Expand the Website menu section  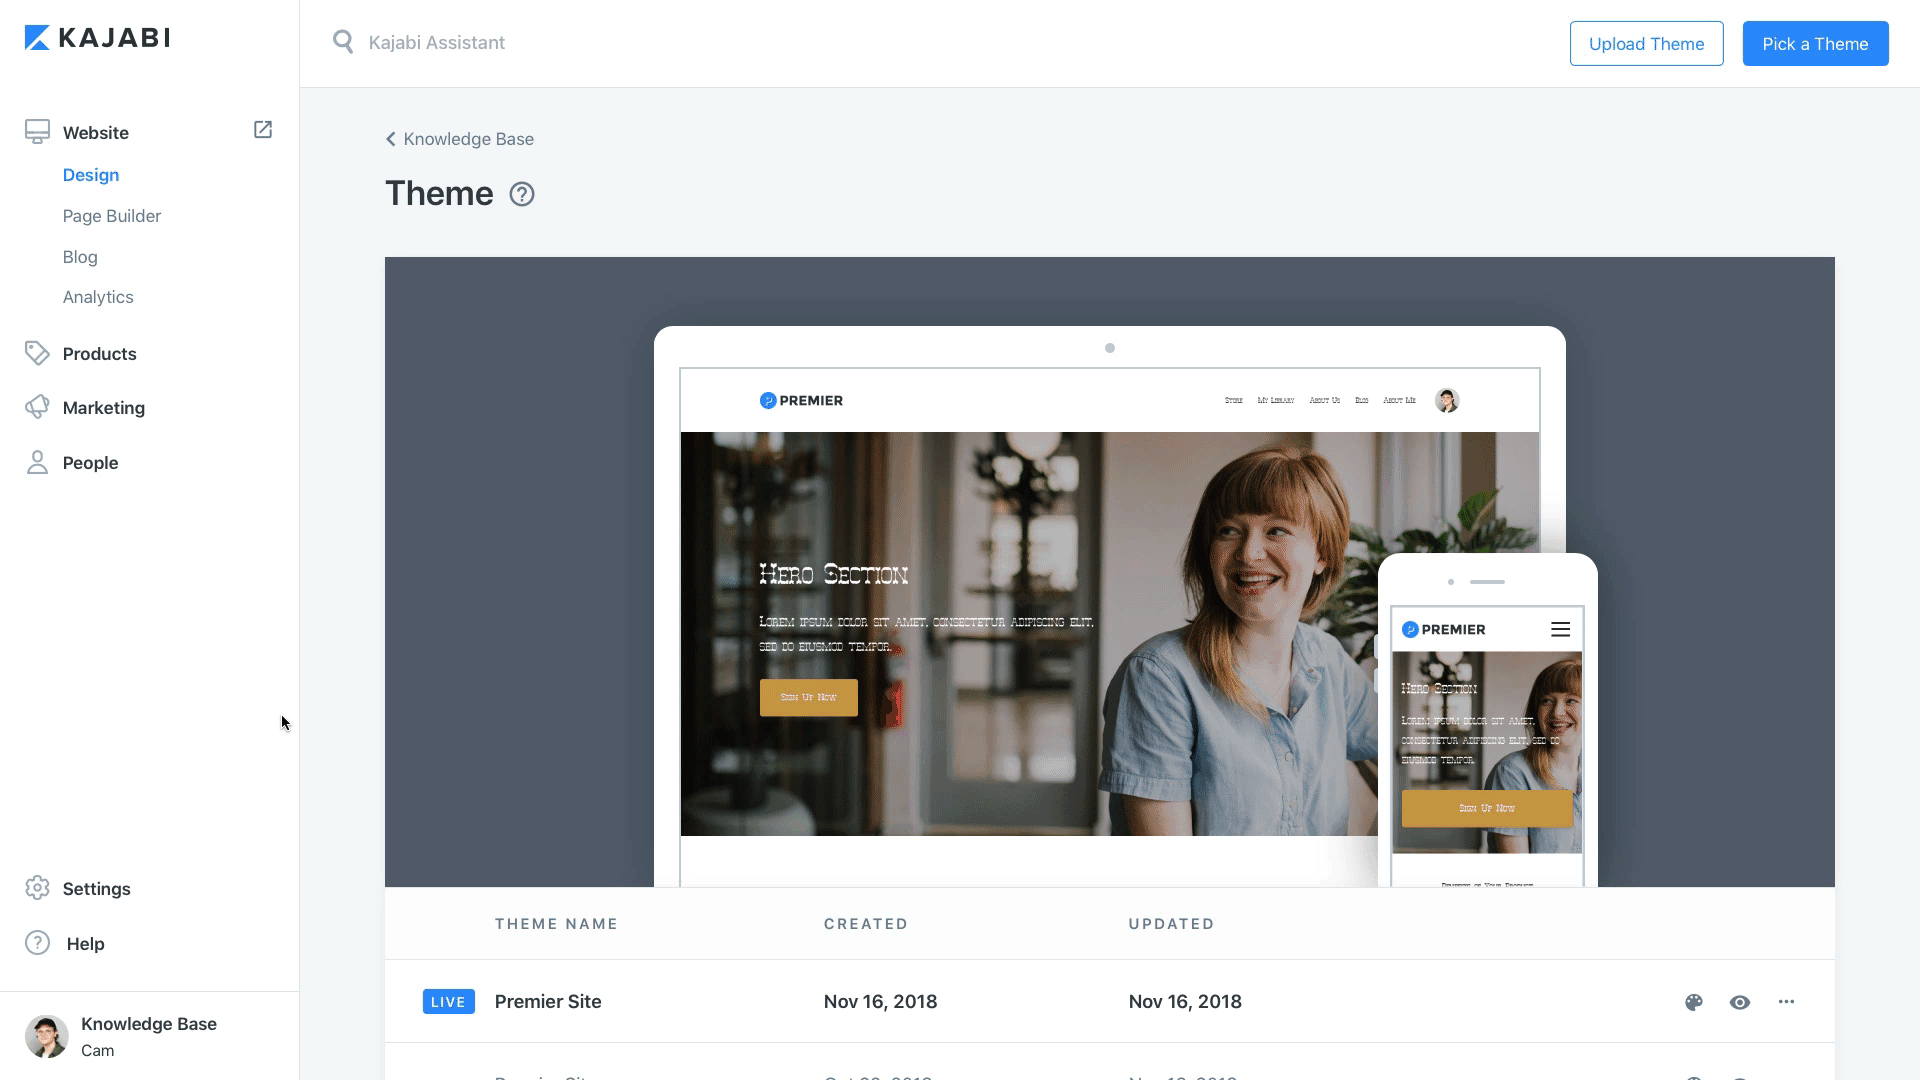[x=96, y=133]
